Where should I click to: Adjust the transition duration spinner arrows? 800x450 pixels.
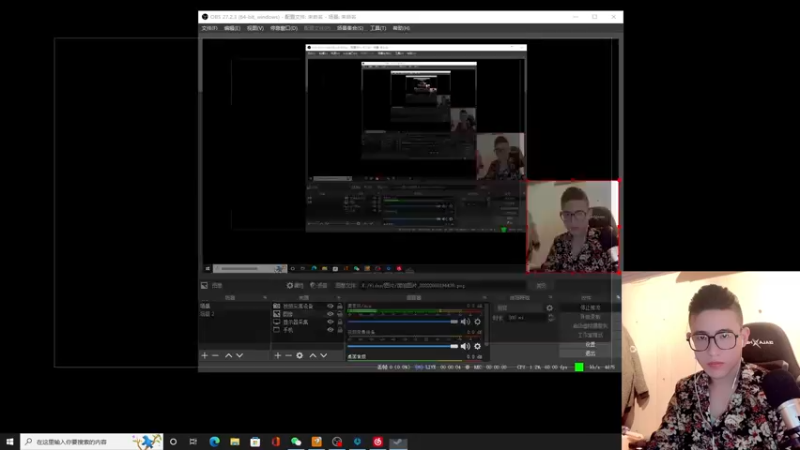pyautogui.click(x=551, y=318)
